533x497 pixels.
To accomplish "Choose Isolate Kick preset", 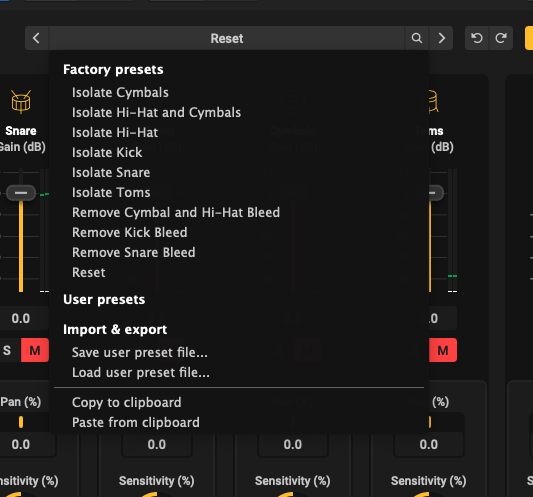I will tap(107, 152).
